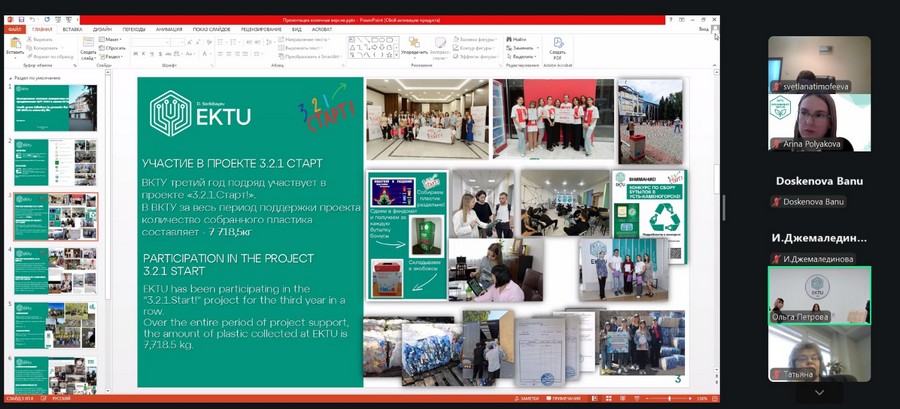Viewport: 900px width, 409px height.
Task: Click the Undo arrow in quick access toolbar
Action: click(32, 19)
